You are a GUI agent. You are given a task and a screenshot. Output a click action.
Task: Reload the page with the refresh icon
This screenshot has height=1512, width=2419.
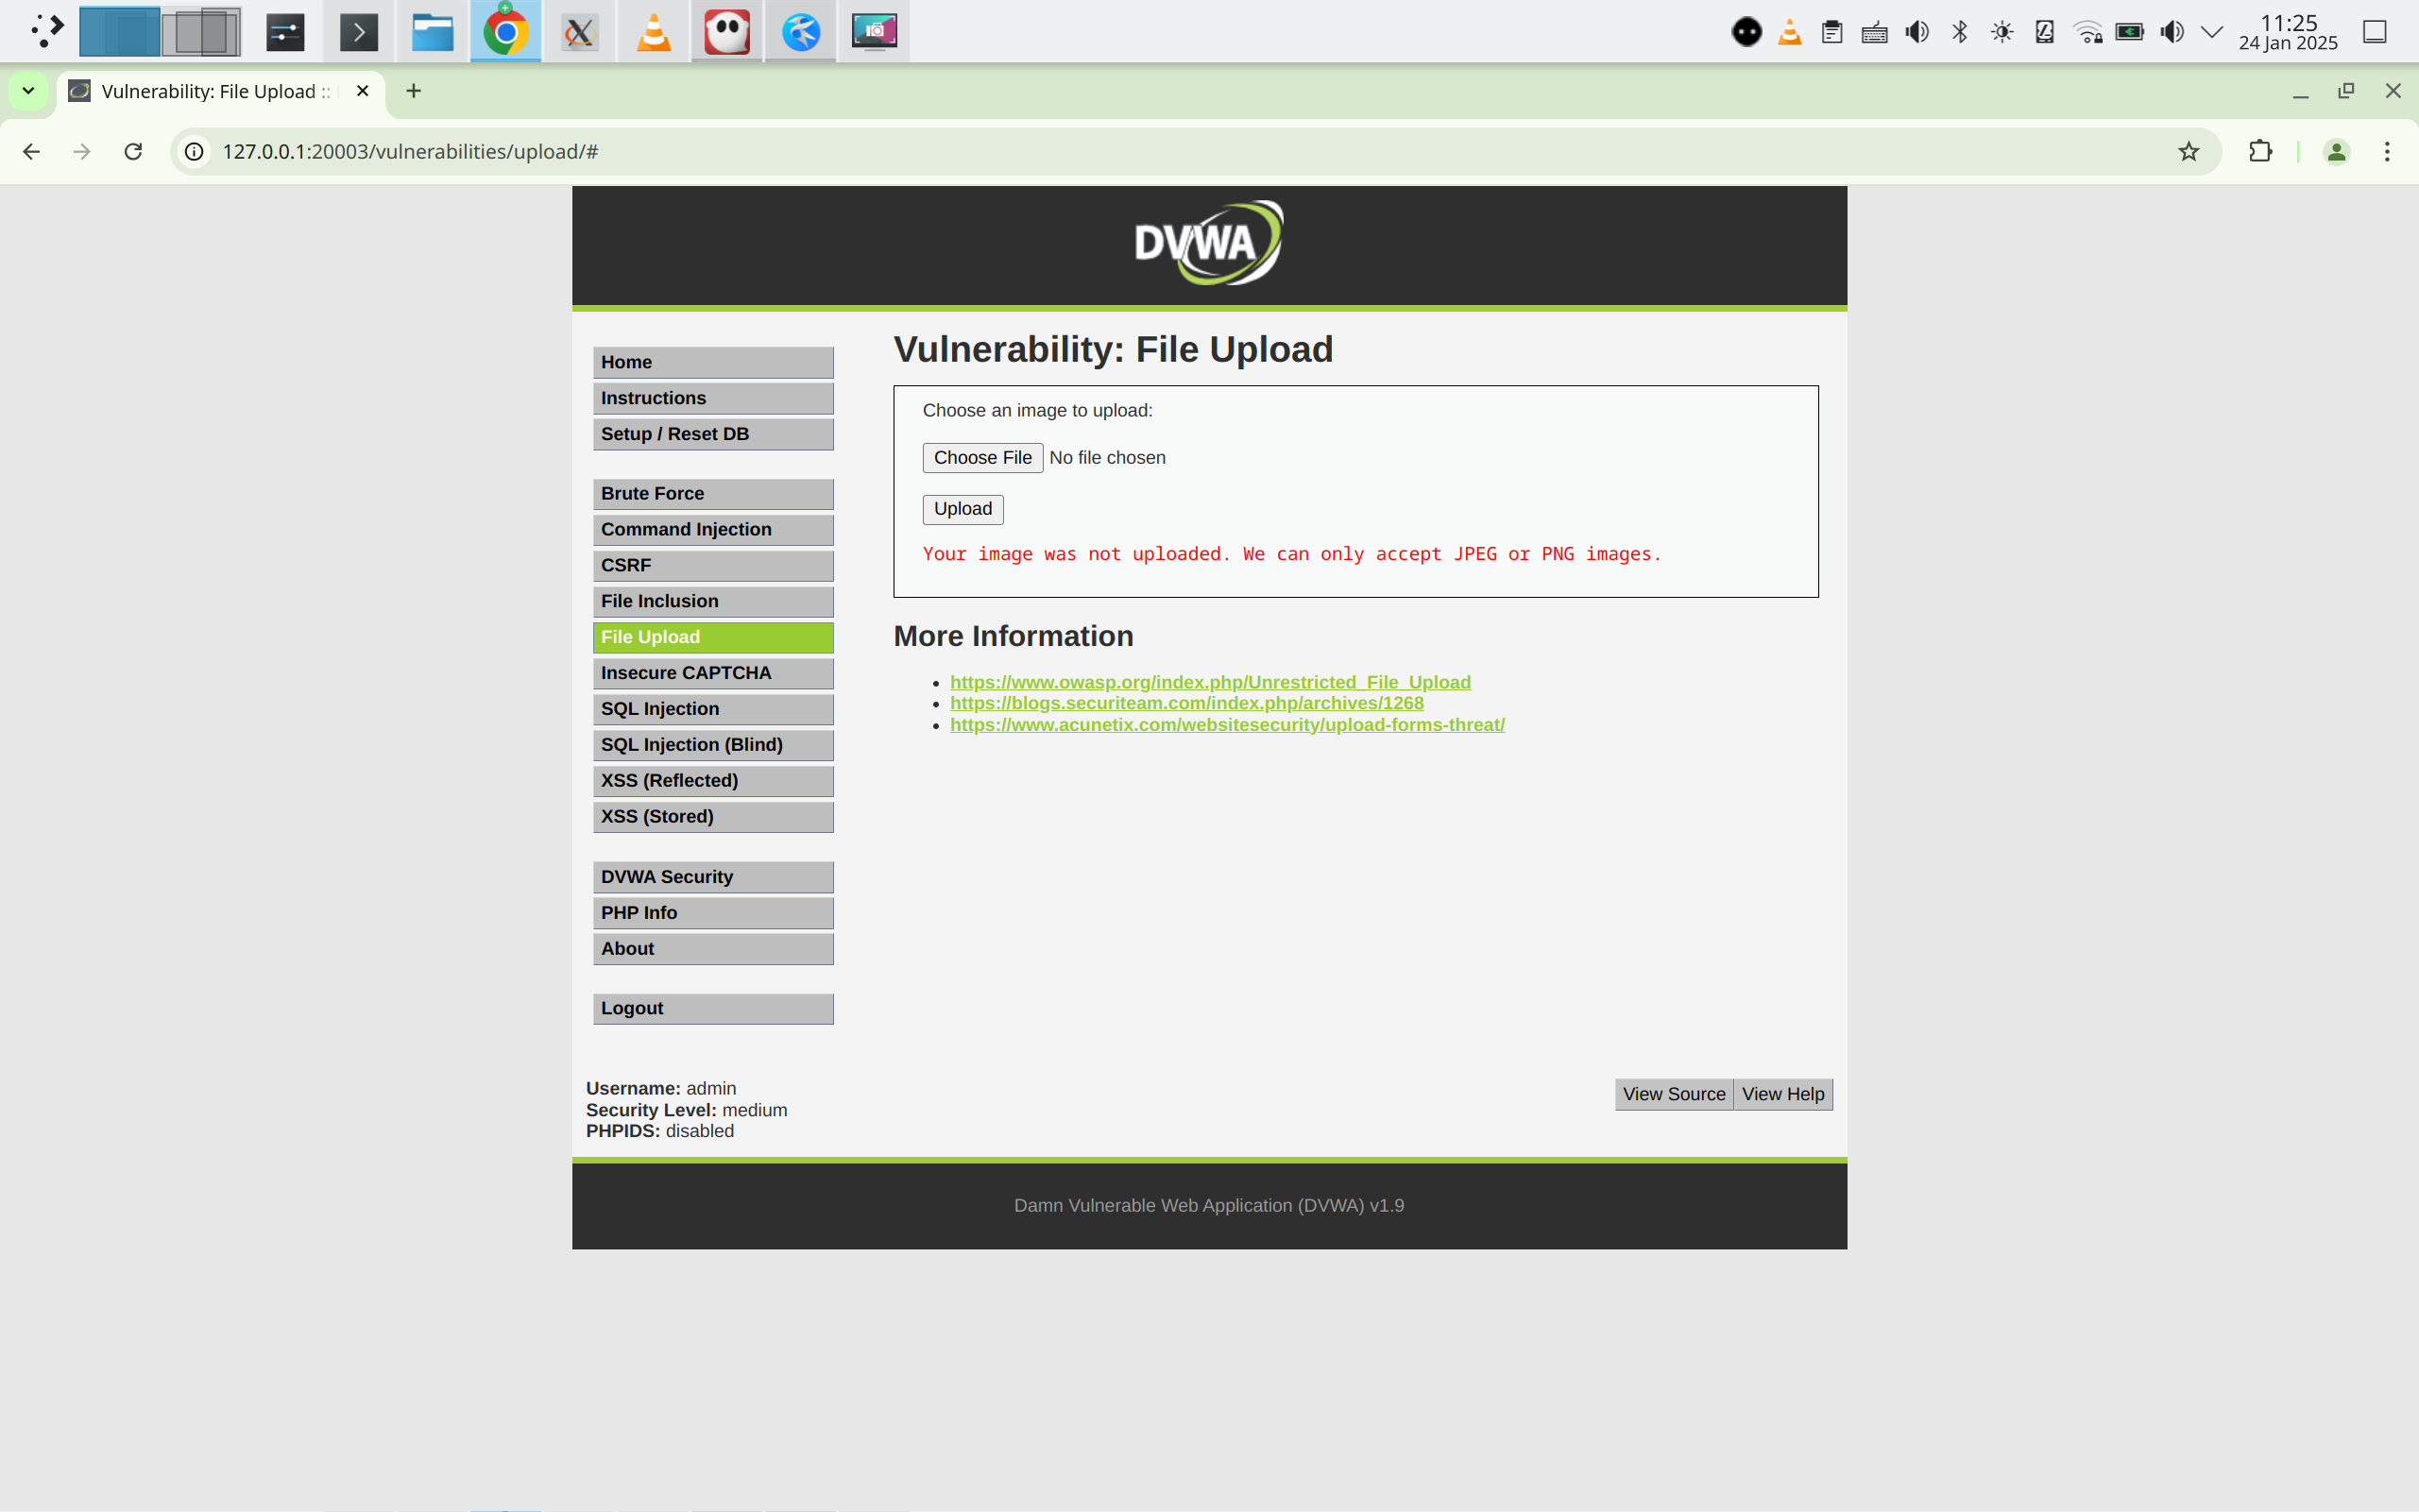pyautogui.click(x=133, y=152)
